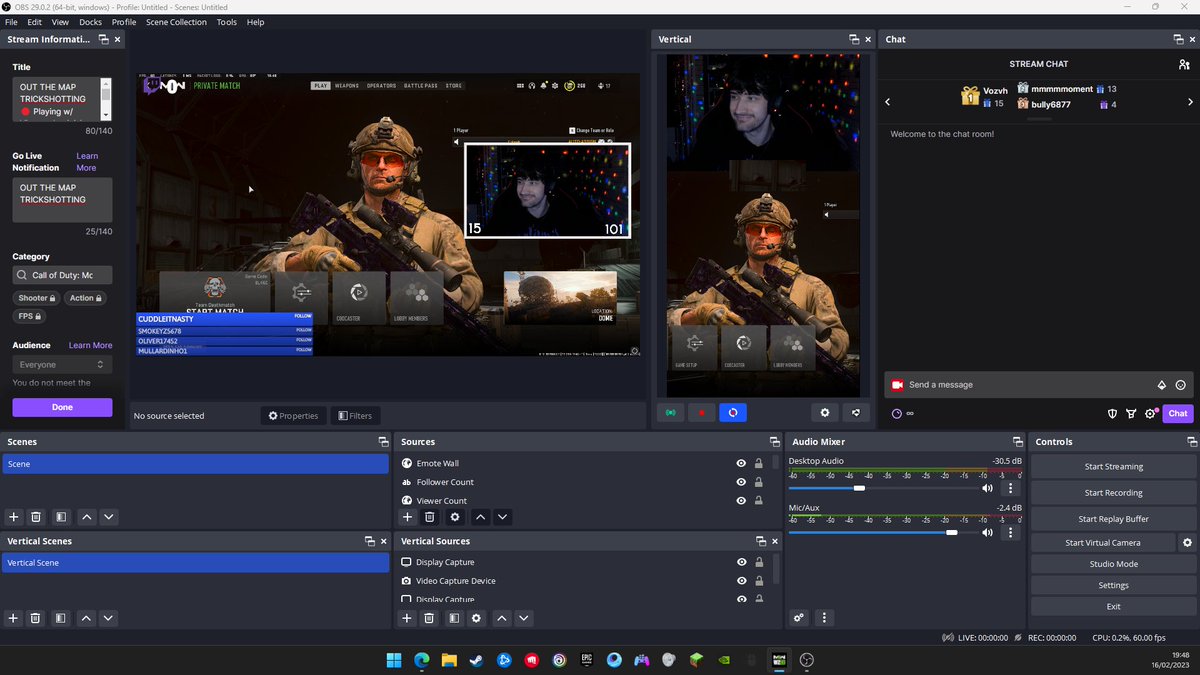Open the Docks menu
The height and width of the screenshot is (675, 1200).
pyautogui.click(x=90, y=22)
